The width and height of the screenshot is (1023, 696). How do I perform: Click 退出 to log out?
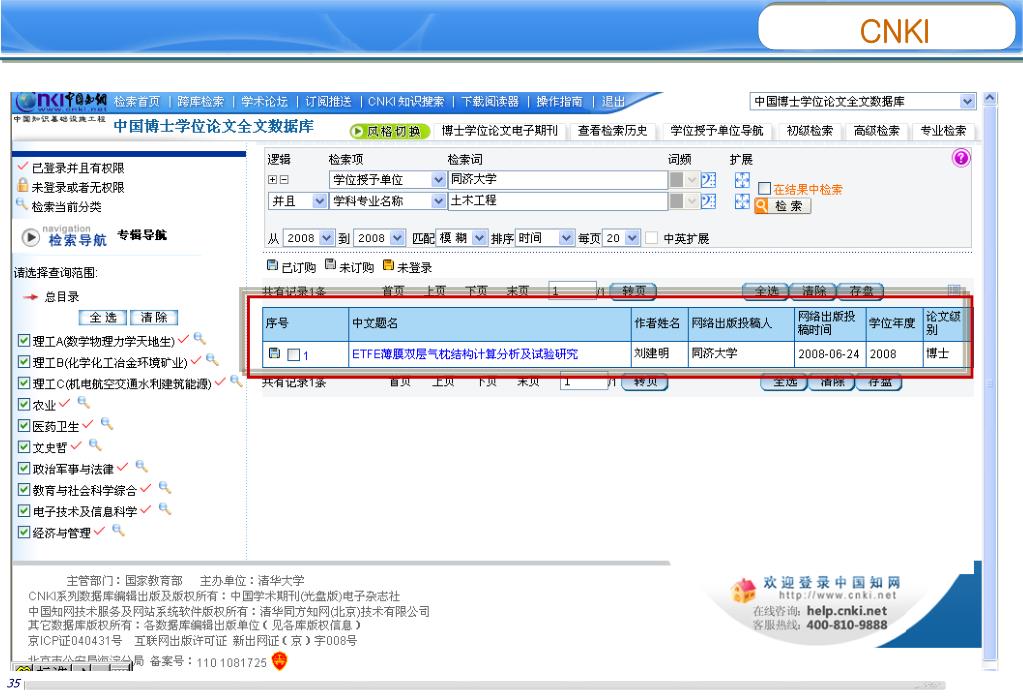tap(613, 102)
